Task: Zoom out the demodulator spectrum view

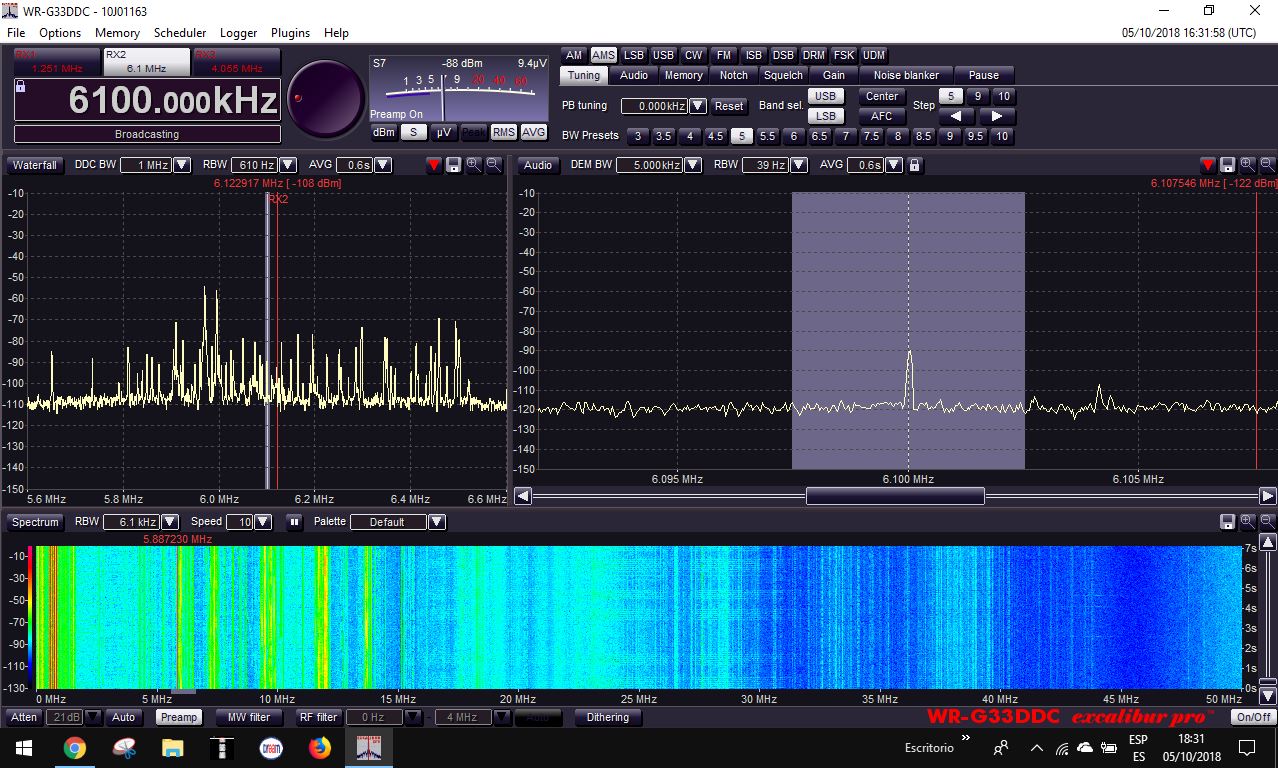Action: (x=1266, y=164)
